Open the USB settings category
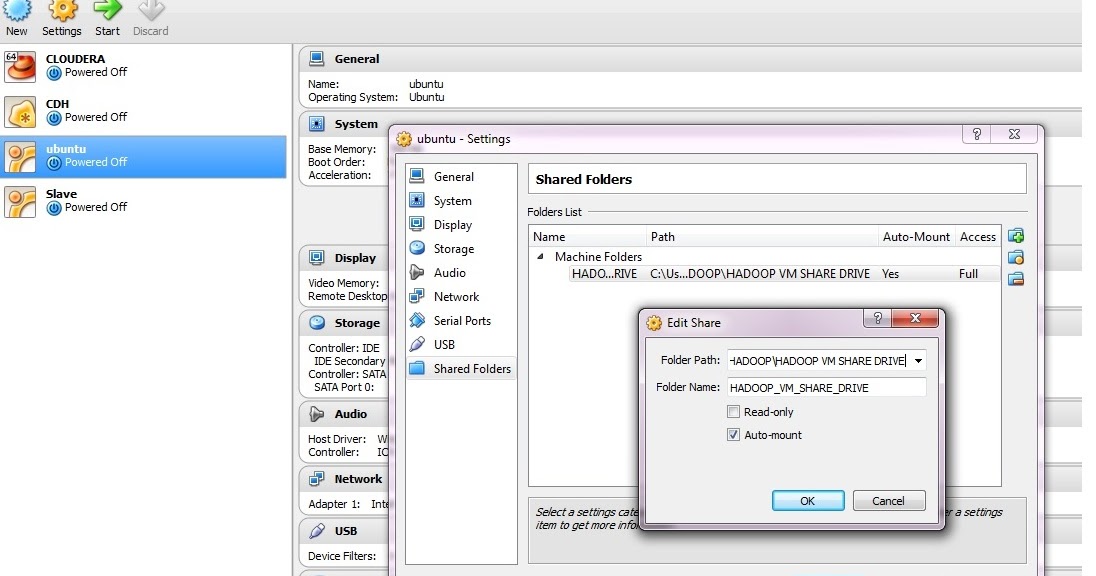The height and width of the screenshot is (576, 1096). point(461,344)
